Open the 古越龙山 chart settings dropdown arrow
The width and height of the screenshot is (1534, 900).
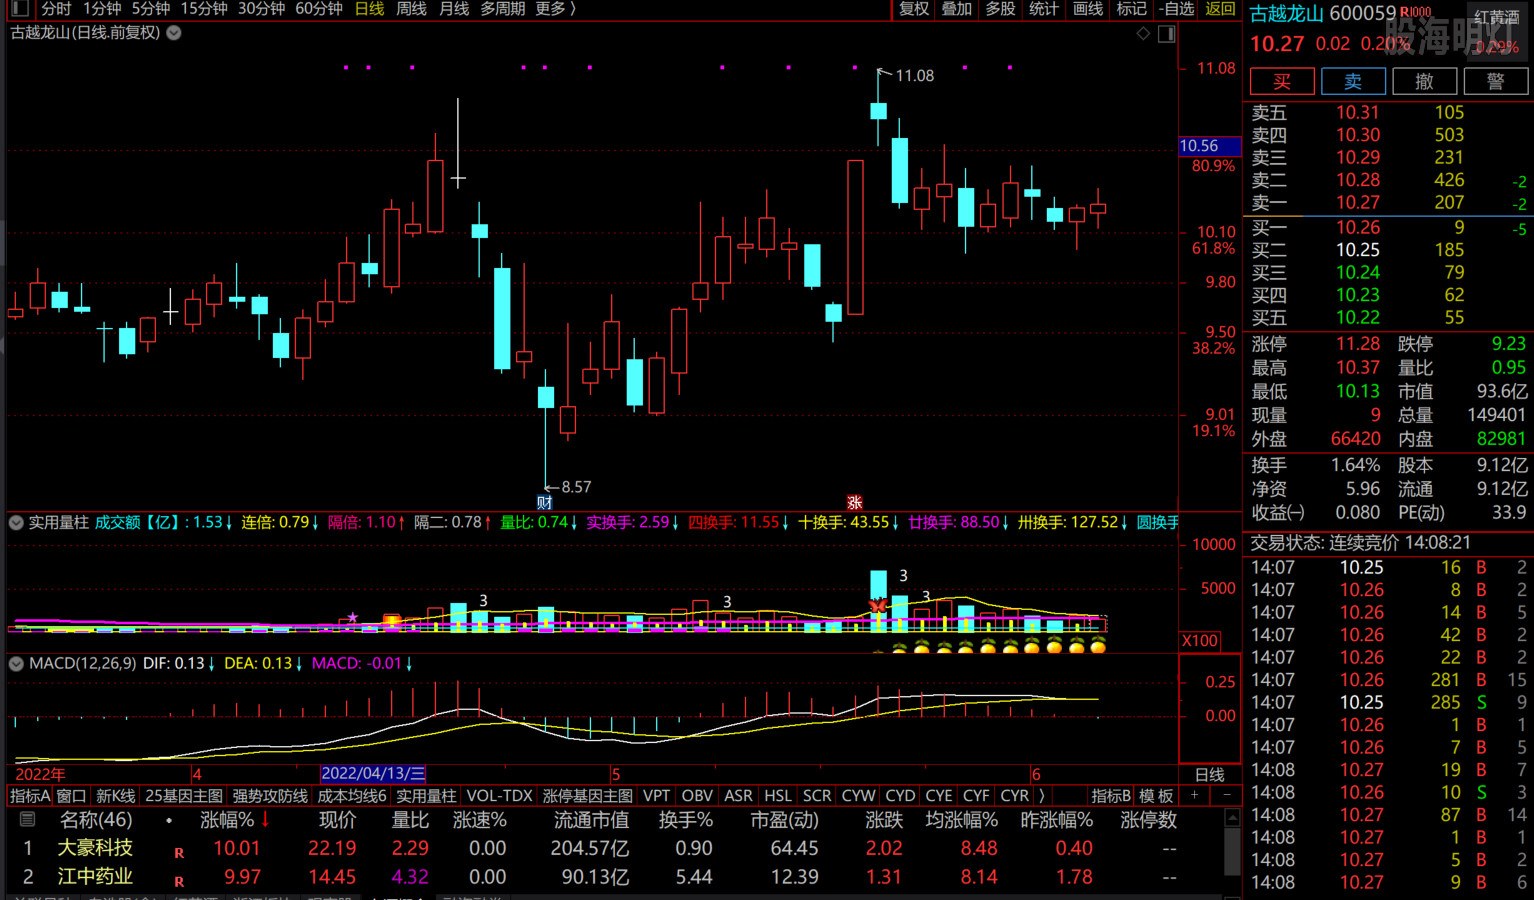coord(174,32)
